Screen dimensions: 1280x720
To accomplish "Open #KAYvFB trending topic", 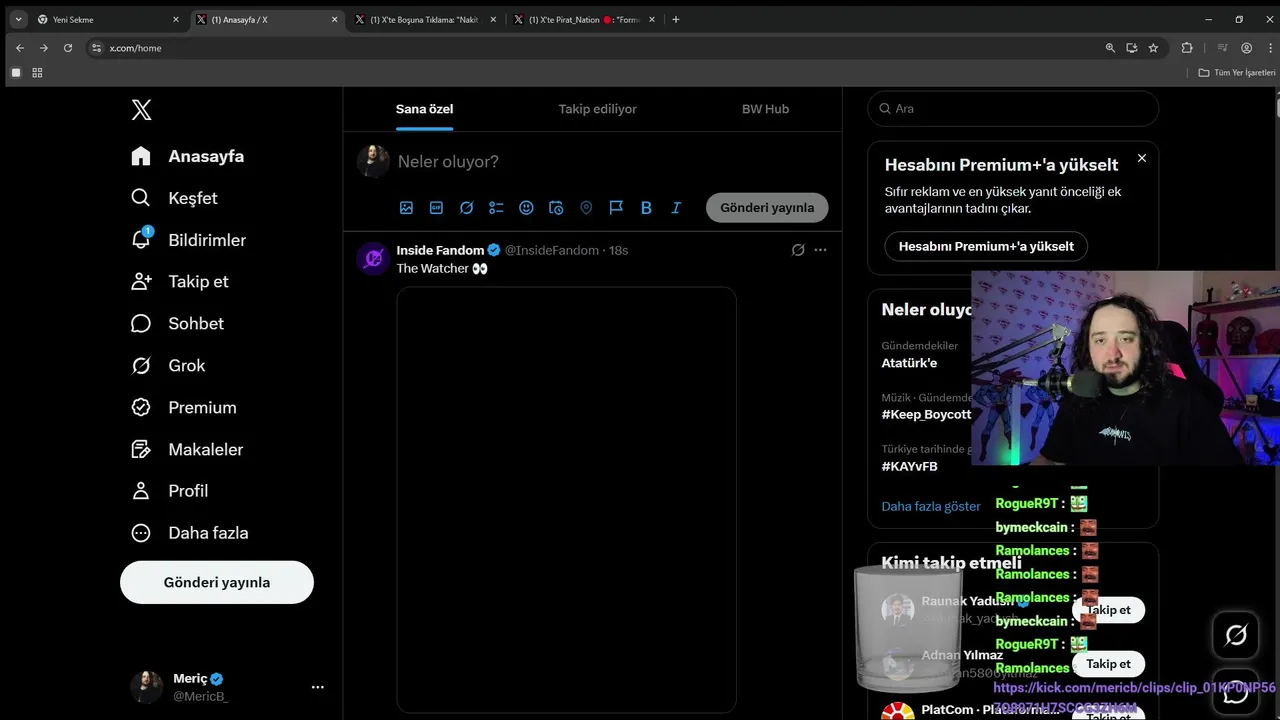I will click(x=909, y=466).
